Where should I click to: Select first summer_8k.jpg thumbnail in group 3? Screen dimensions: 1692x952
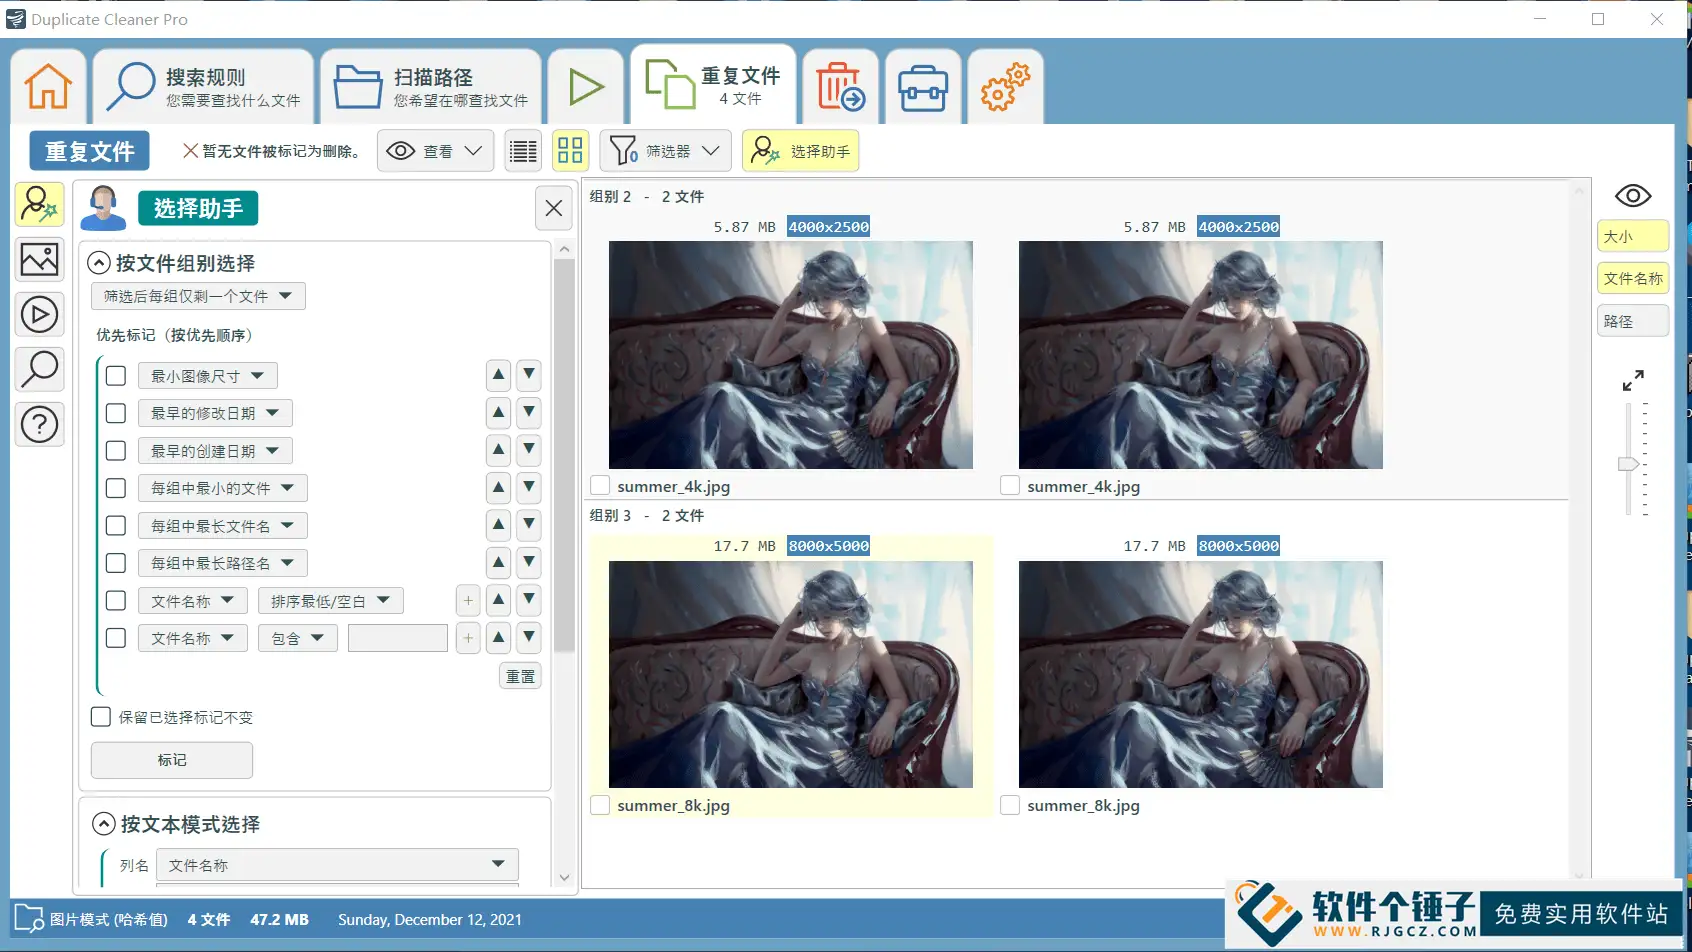(x=790, y=674)
